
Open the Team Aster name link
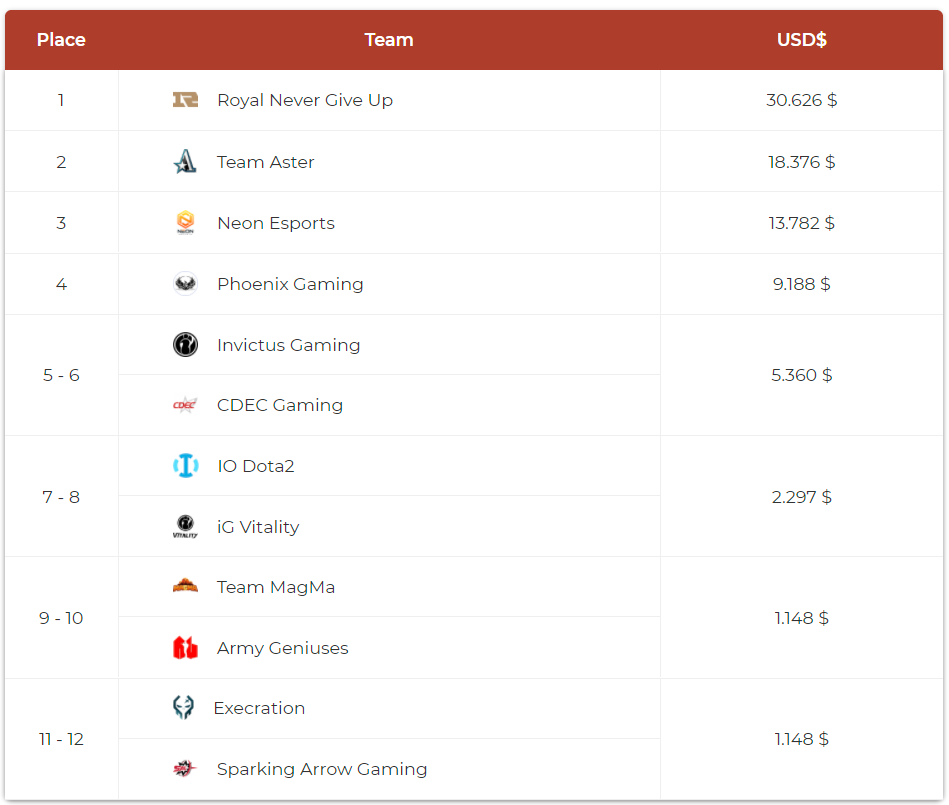pyautogui.click(x=266, y=162)
